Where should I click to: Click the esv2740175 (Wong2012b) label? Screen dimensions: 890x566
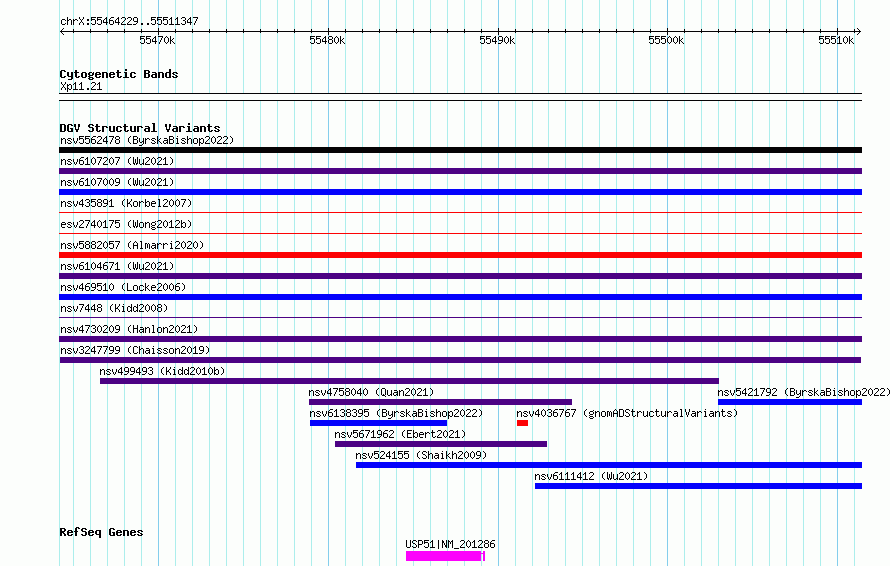coord(126,224)
